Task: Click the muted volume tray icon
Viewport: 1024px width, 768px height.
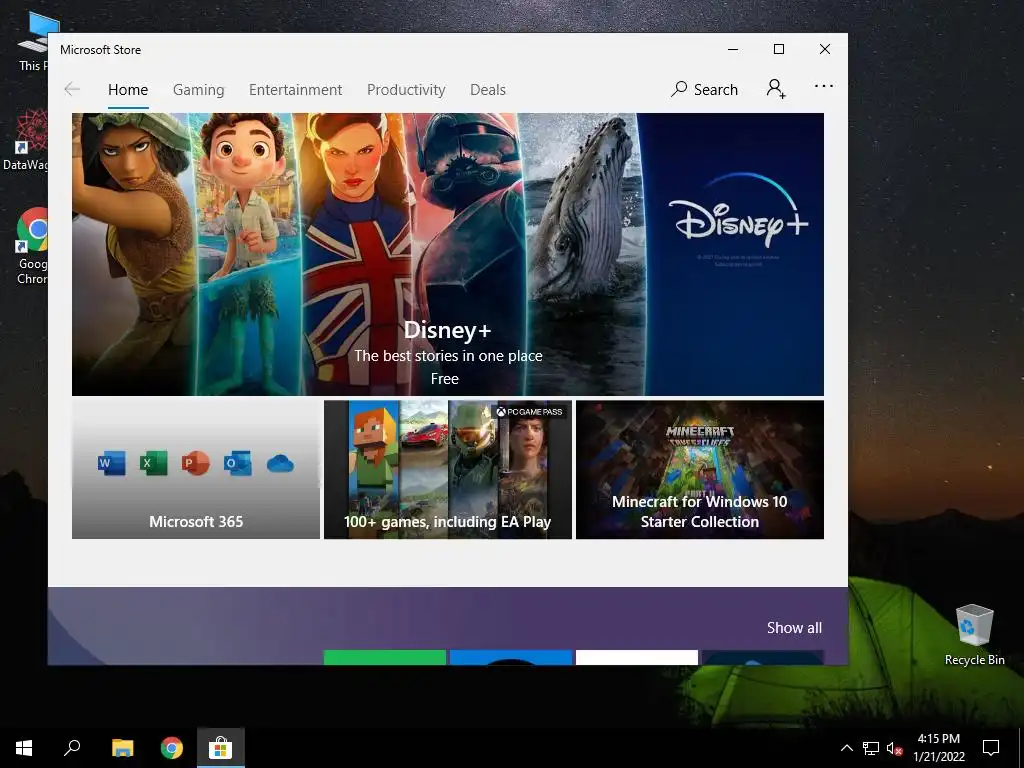Action: coord(895,748)
